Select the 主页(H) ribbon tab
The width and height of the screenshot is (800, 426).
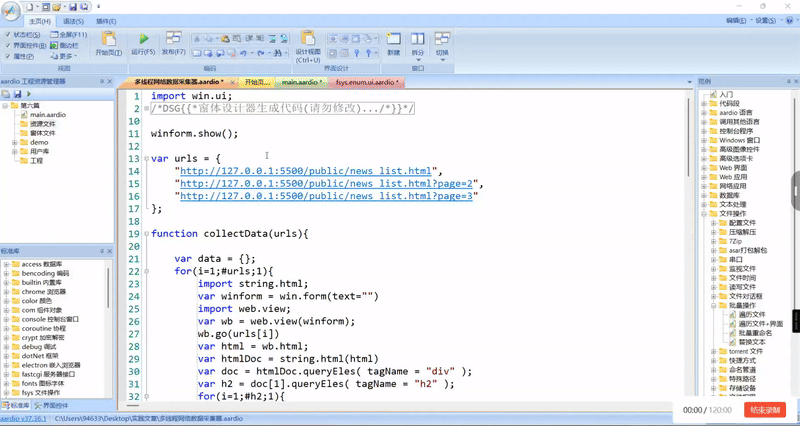[x=40, y=21]
